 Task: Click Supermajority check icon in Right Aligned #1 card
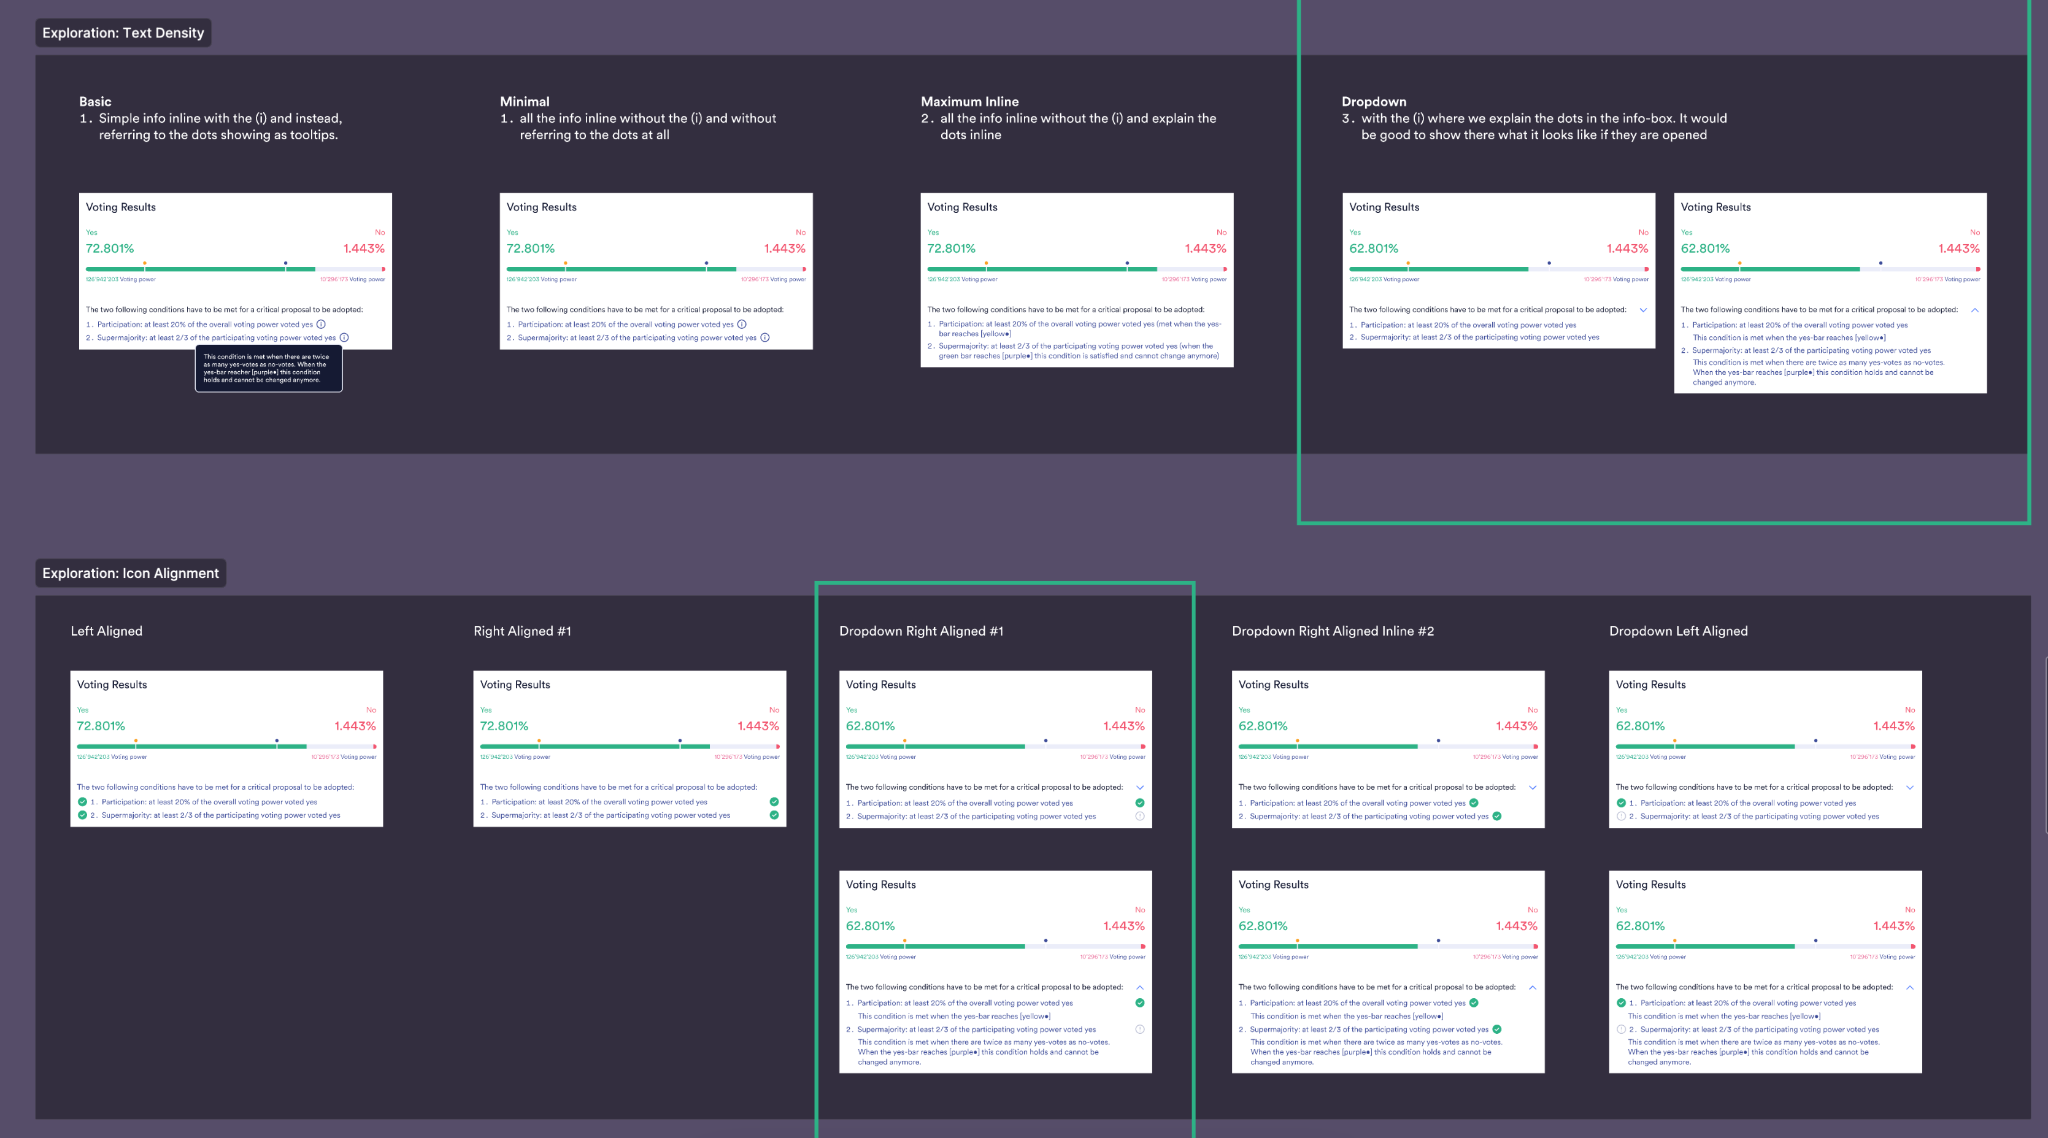774,815
